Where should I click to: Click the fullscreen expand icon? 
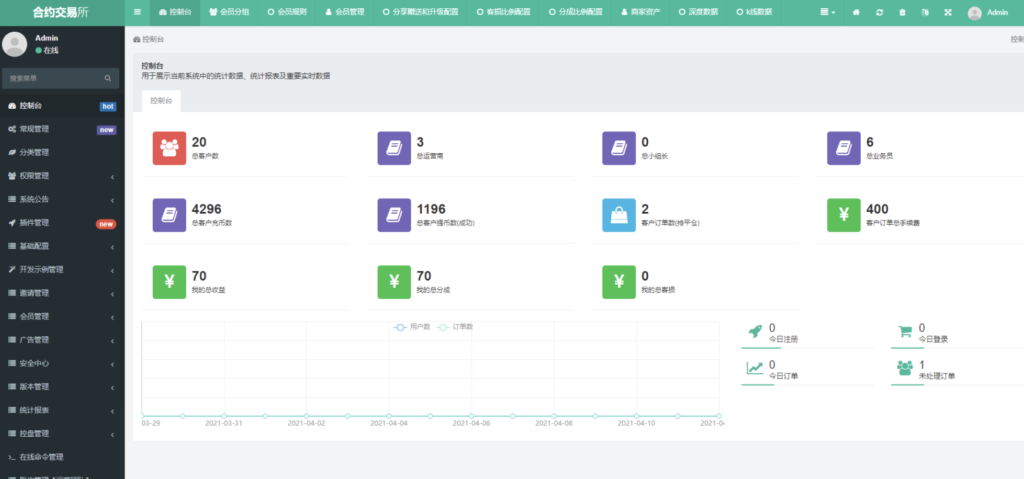[x=947, y=13]
